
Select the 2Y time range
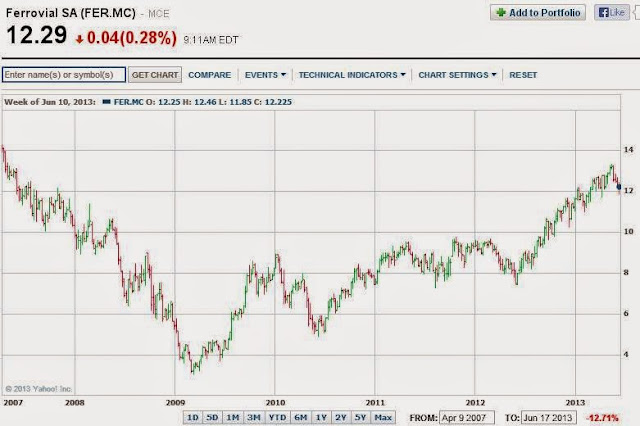click(x=341, y=417)
